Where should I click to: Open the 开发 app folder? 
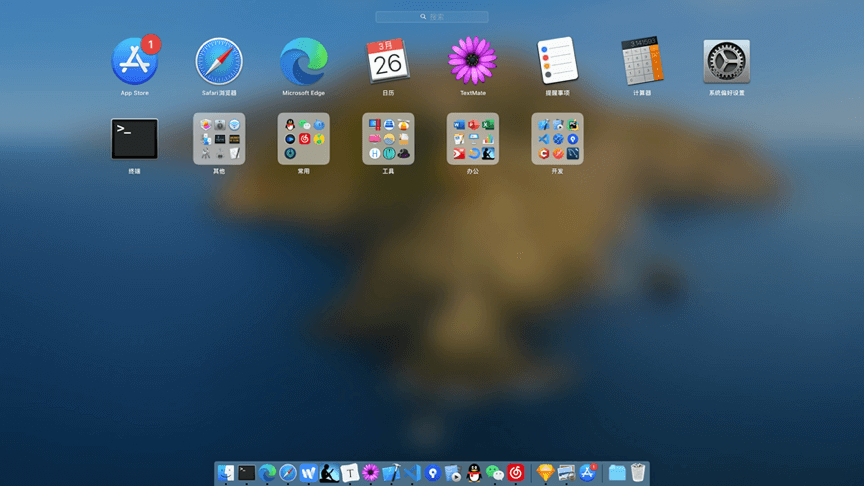pyautogui.click(x=557, y=139)
